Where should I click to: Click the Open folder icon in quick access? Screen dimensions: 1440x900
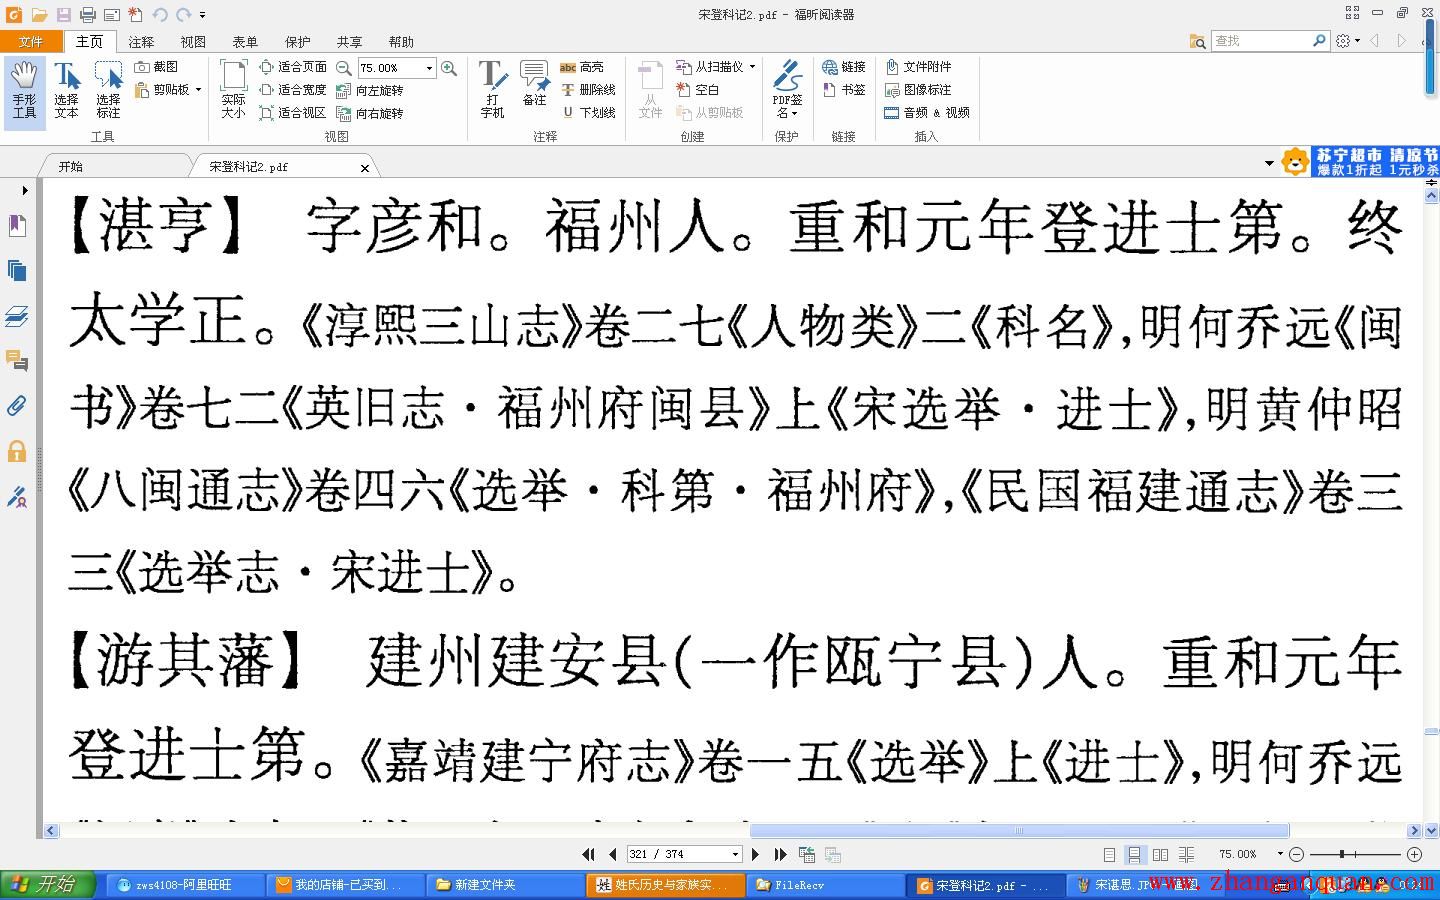39,14
